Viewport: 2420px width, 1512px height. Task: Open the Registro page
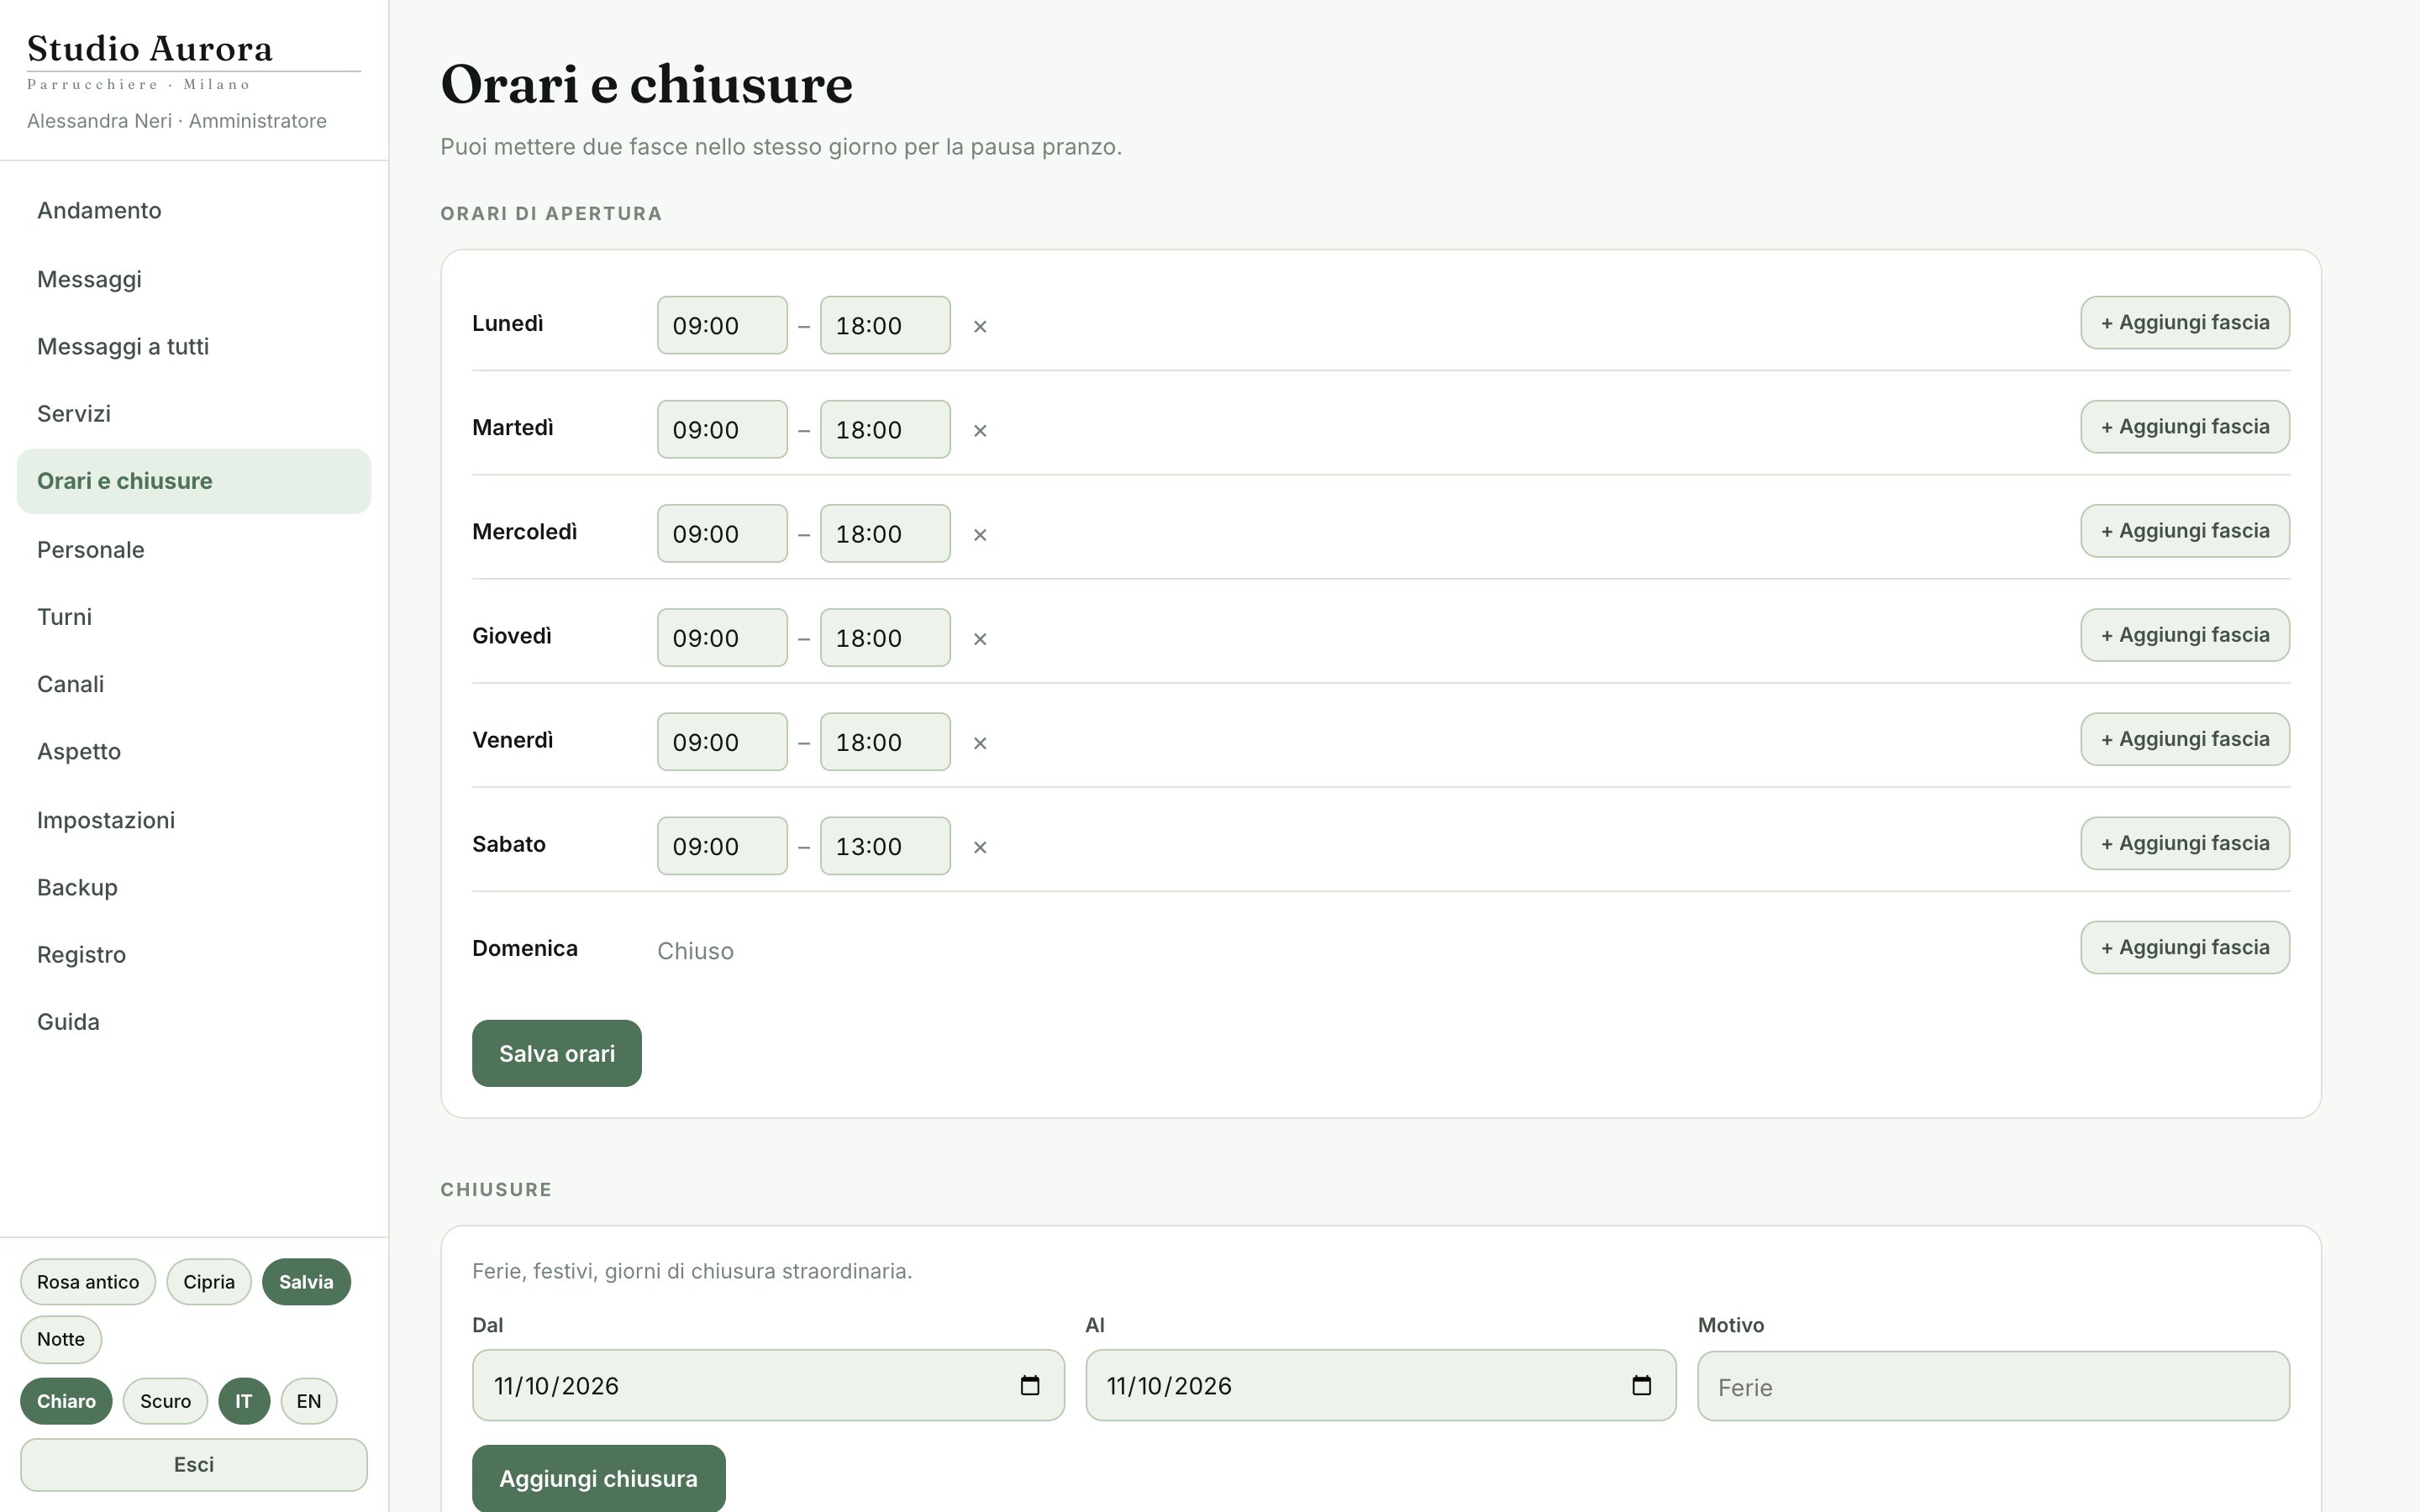pos(194,954)
